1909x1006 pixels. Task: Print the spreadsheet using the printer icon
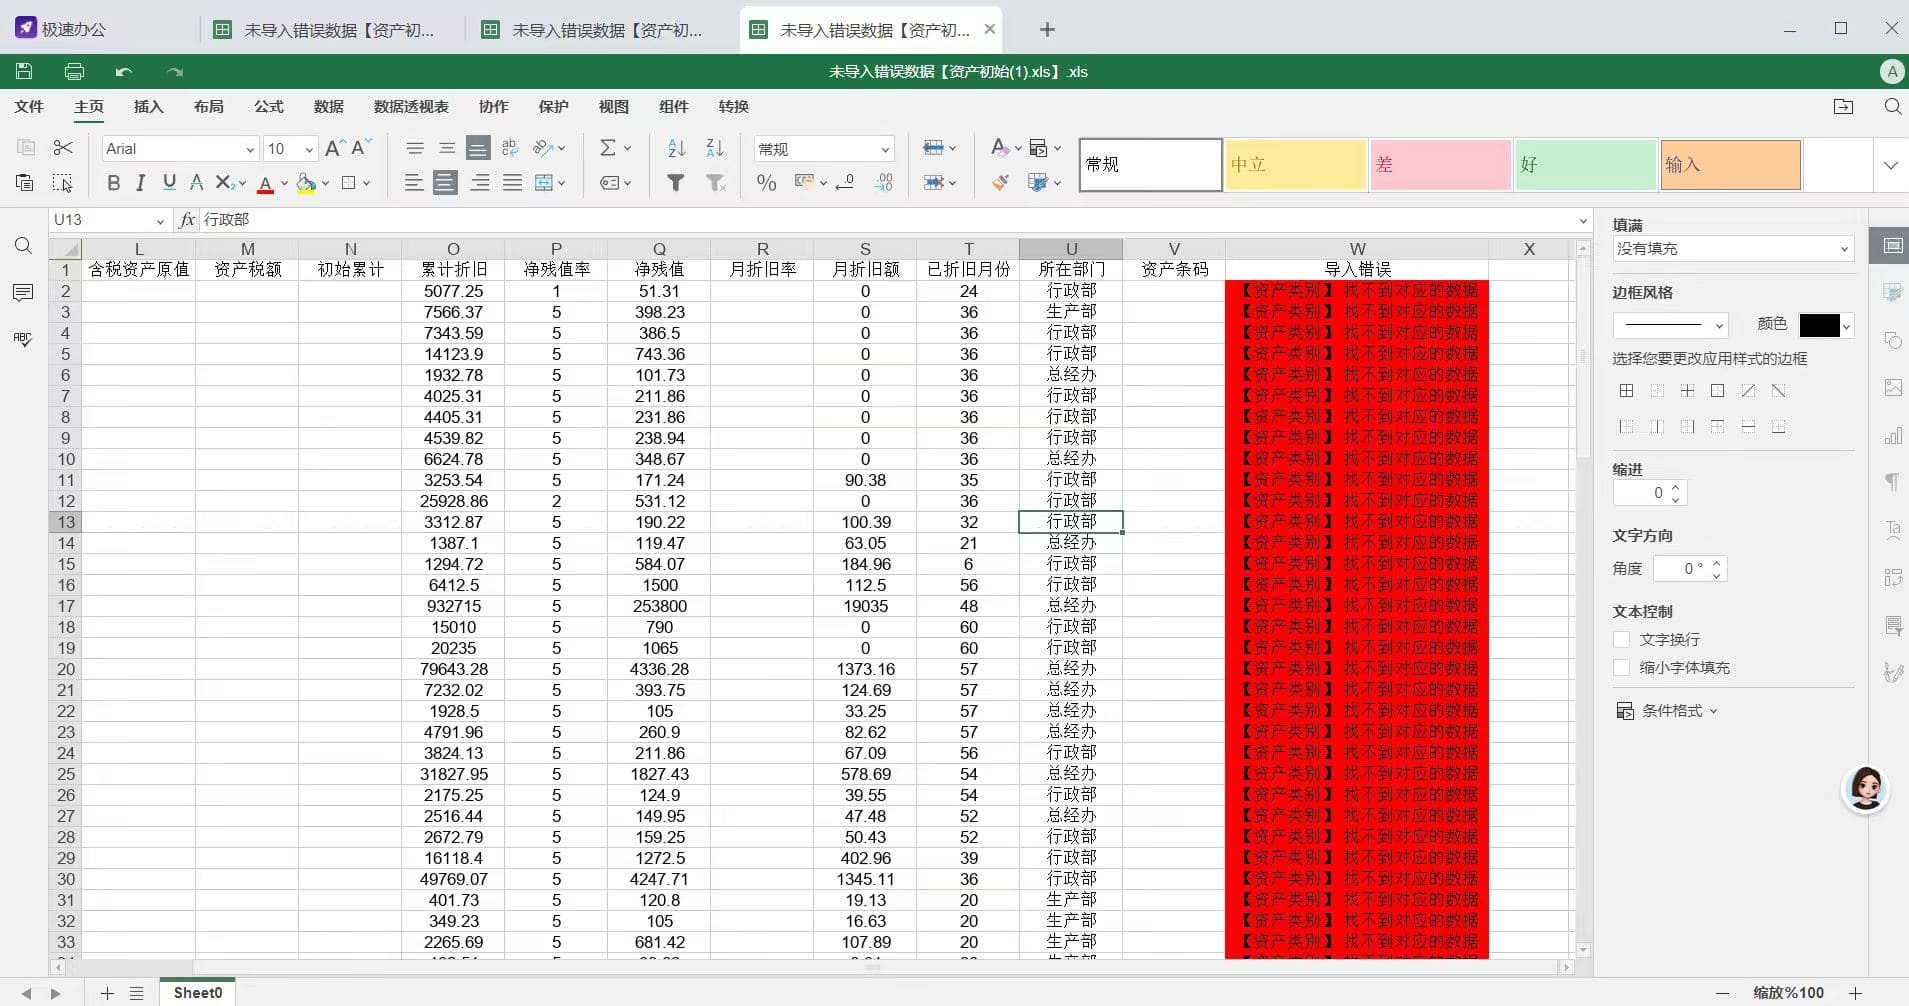[x=74, y=71]
